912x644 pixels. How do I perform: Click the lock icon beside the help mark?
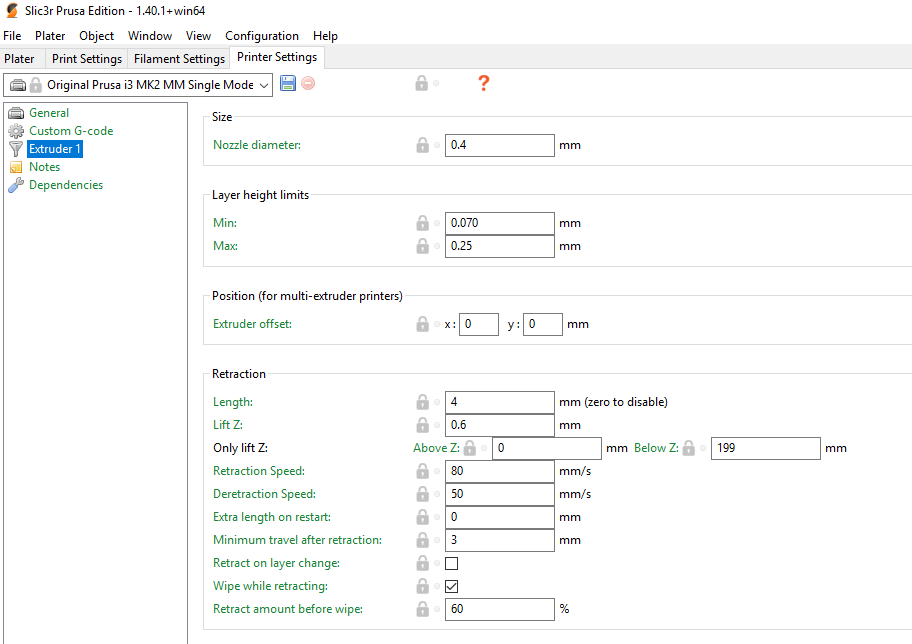pyautogui.click(x=422, y=84)
